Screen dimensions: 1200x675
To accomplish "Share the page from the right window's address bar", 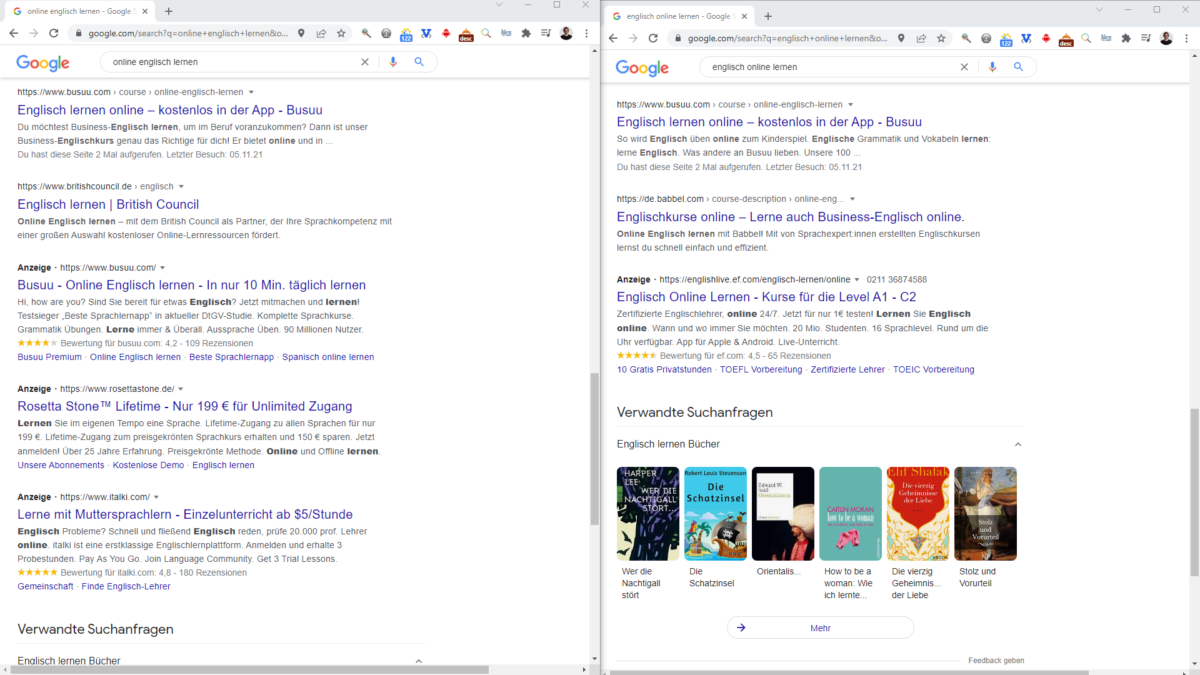I will tap(921, 38).
